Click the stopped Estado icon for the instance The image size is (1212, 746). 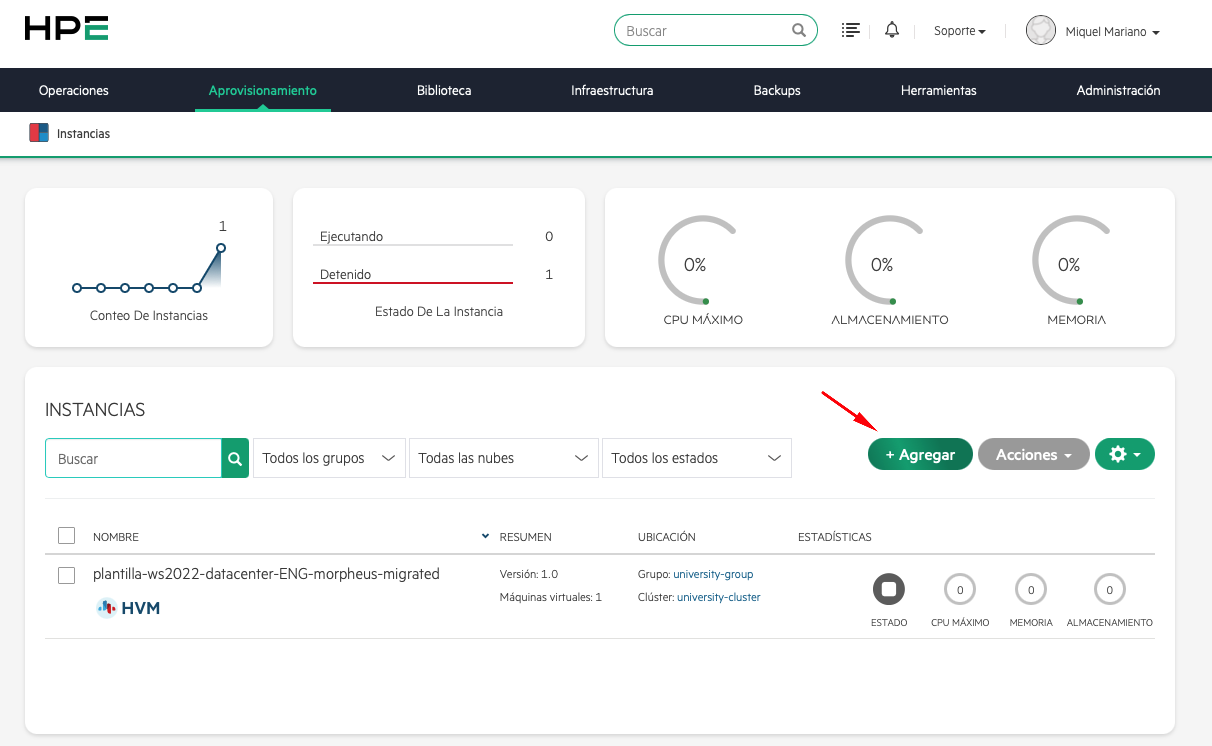[888, 590]
